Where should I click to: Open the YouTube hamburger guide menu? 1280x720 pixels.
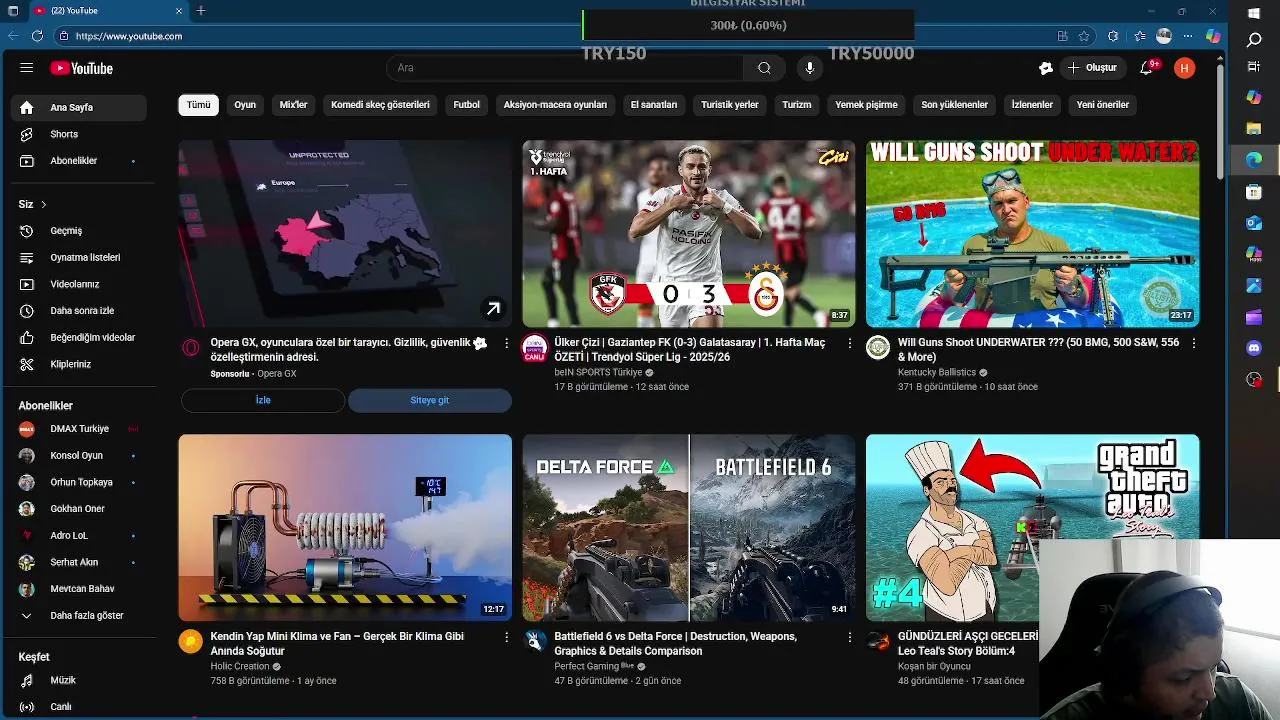pos(27,68)
